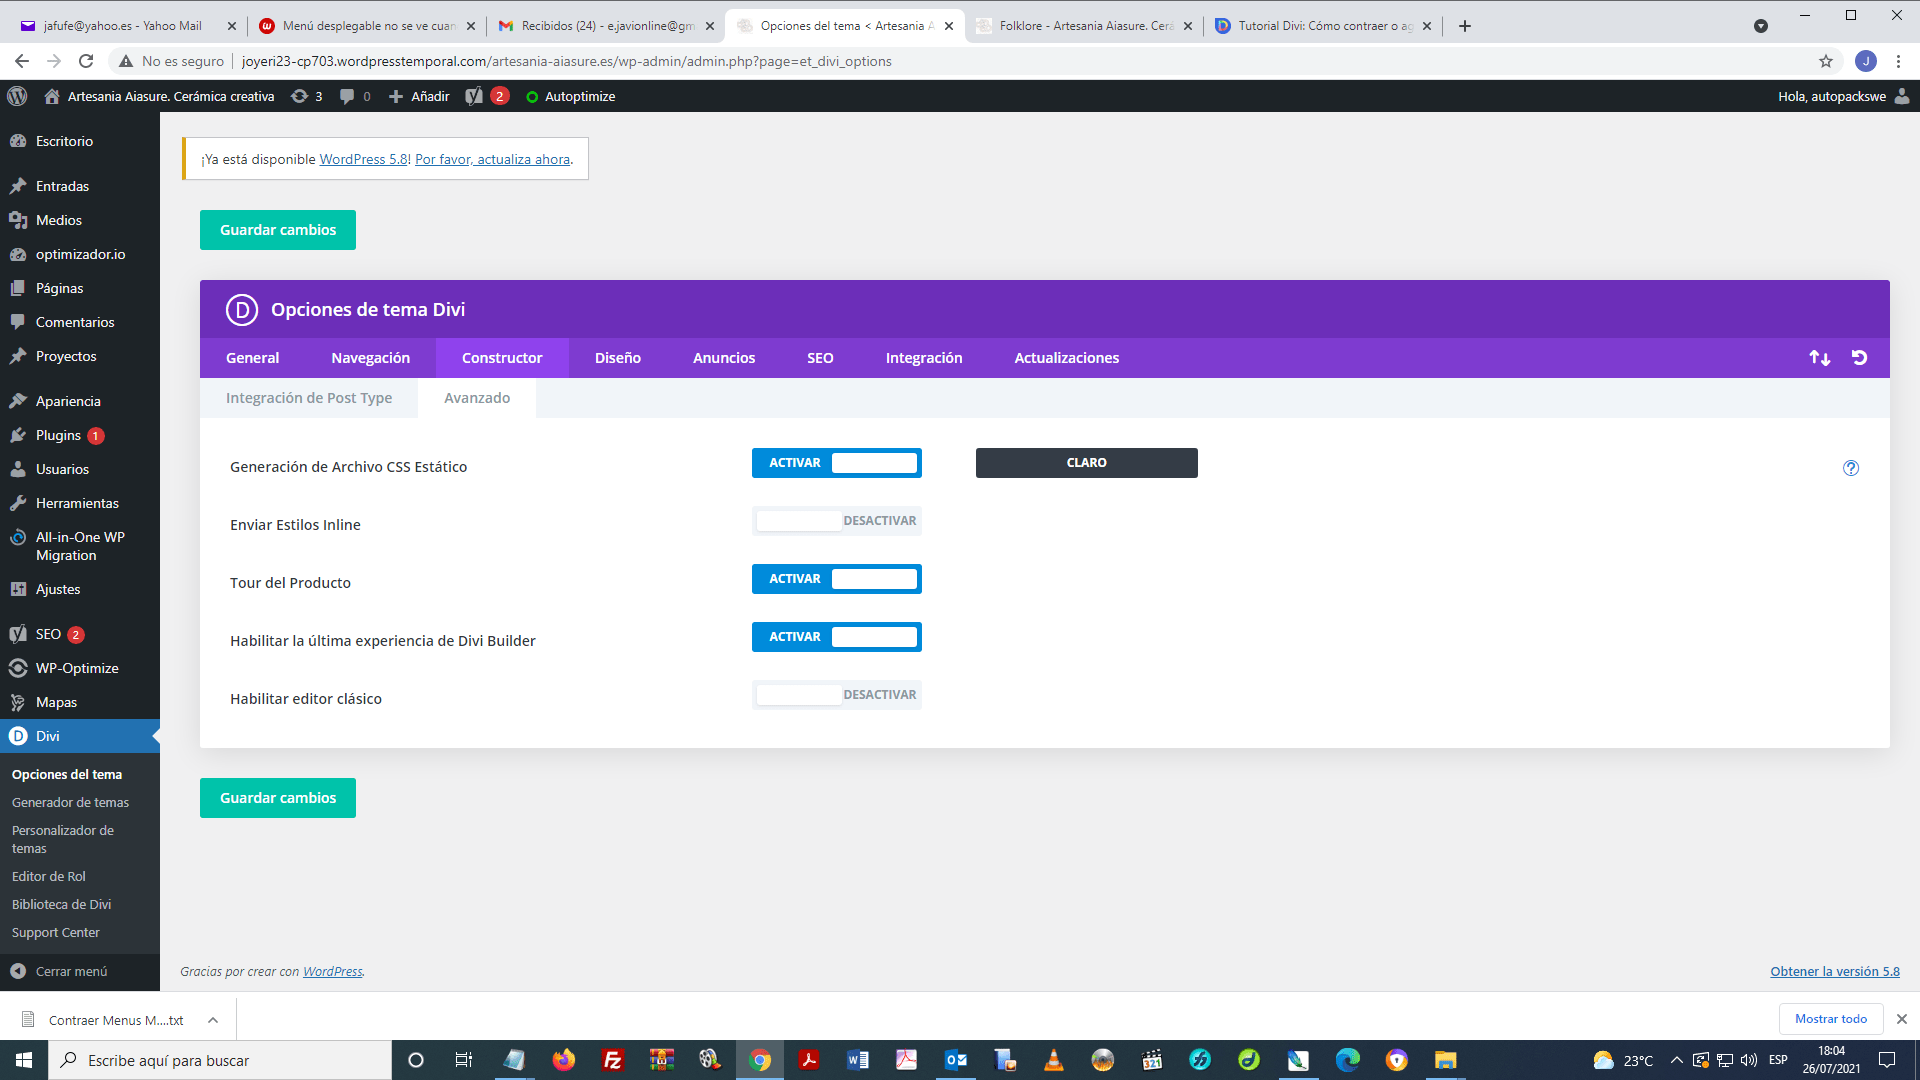
Task: Click the WordPress footer credit link
Action: [x=333, y=971]
